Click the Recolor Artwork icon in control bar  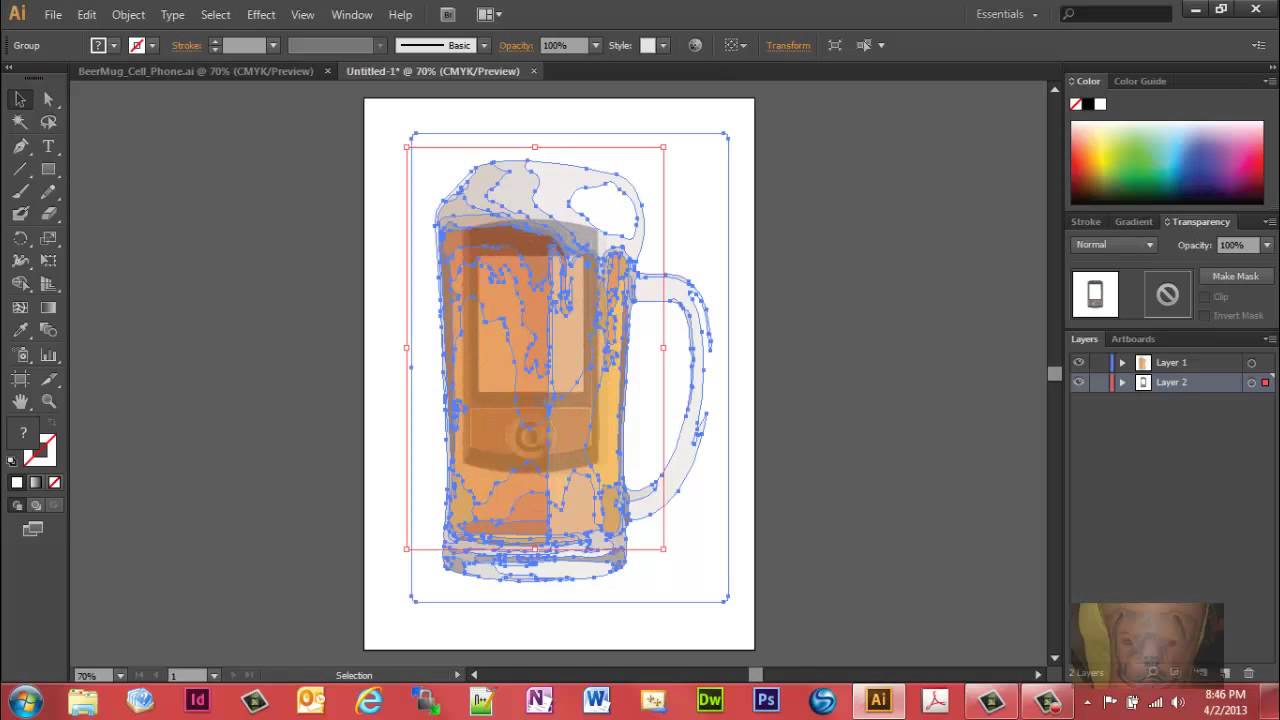(x=695, y=45)
